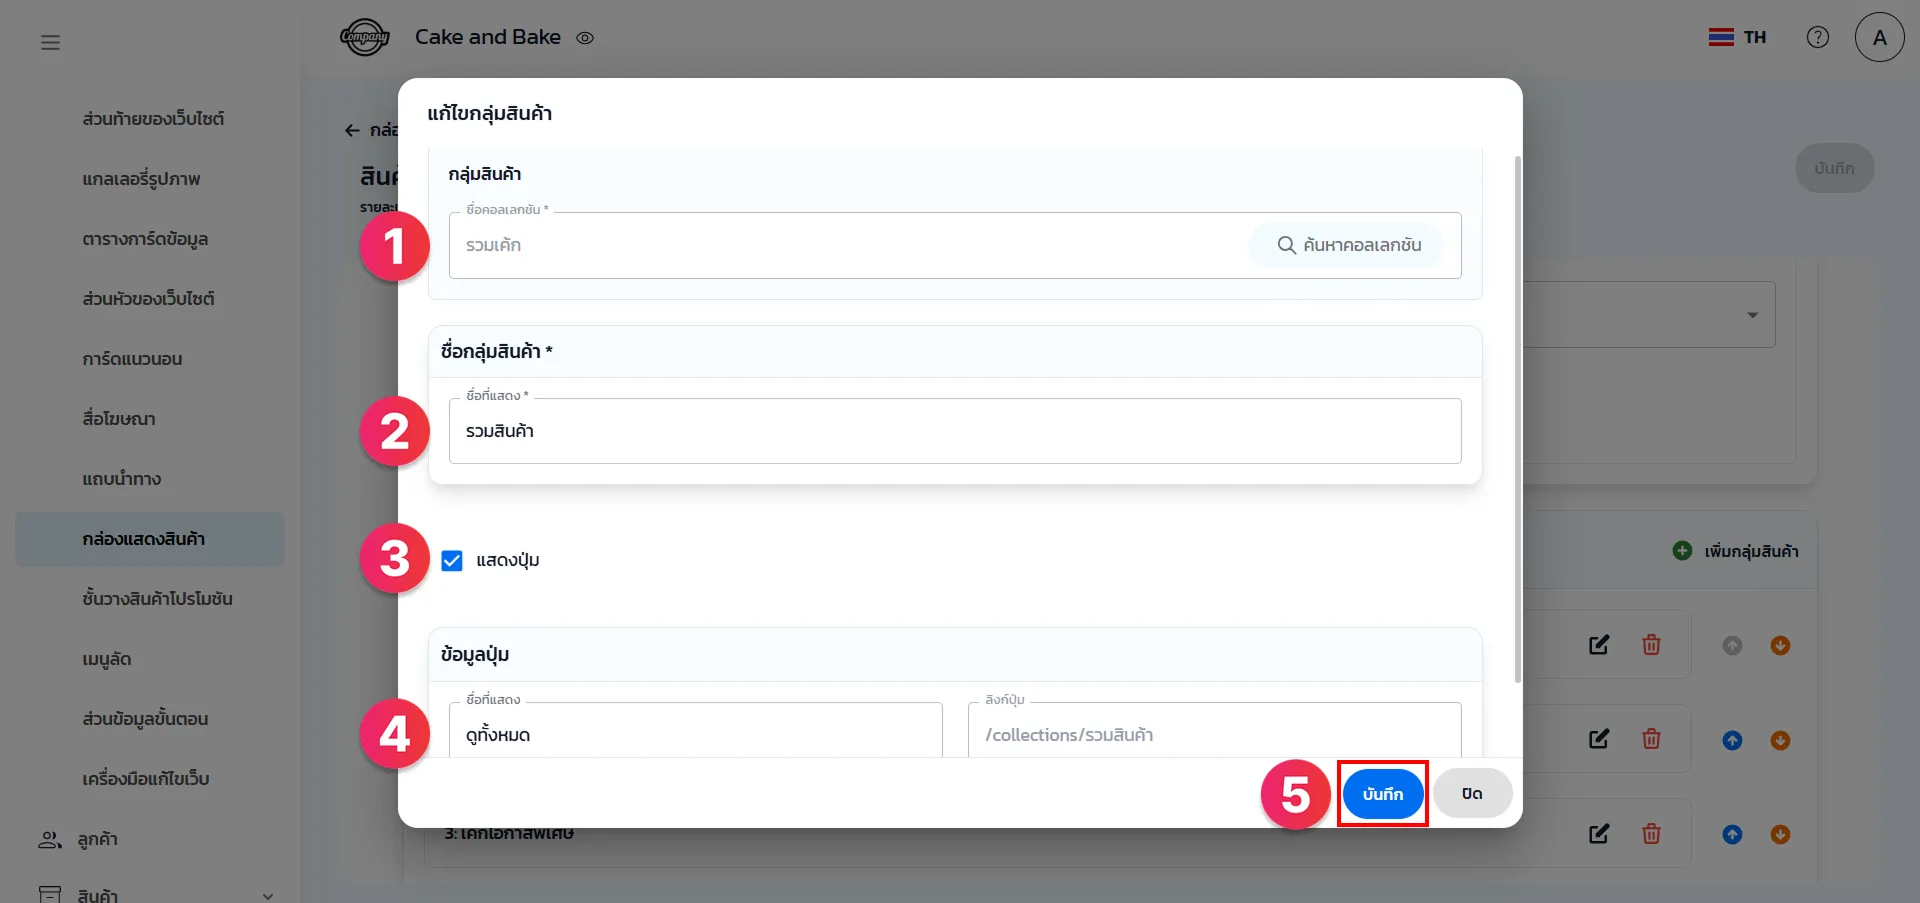Toggle the eye icon beside Cake and Bake
The width and height of the screenshot is (1920, 903).
[x=585, y=38]
